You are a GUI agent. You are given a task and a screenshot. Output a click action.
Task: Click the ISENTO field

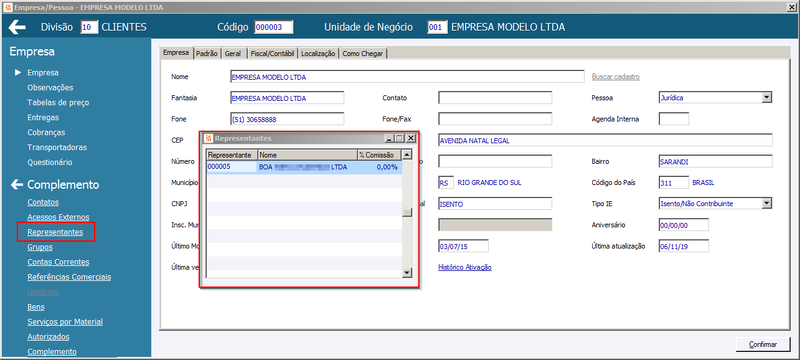[x=495, y=203]
